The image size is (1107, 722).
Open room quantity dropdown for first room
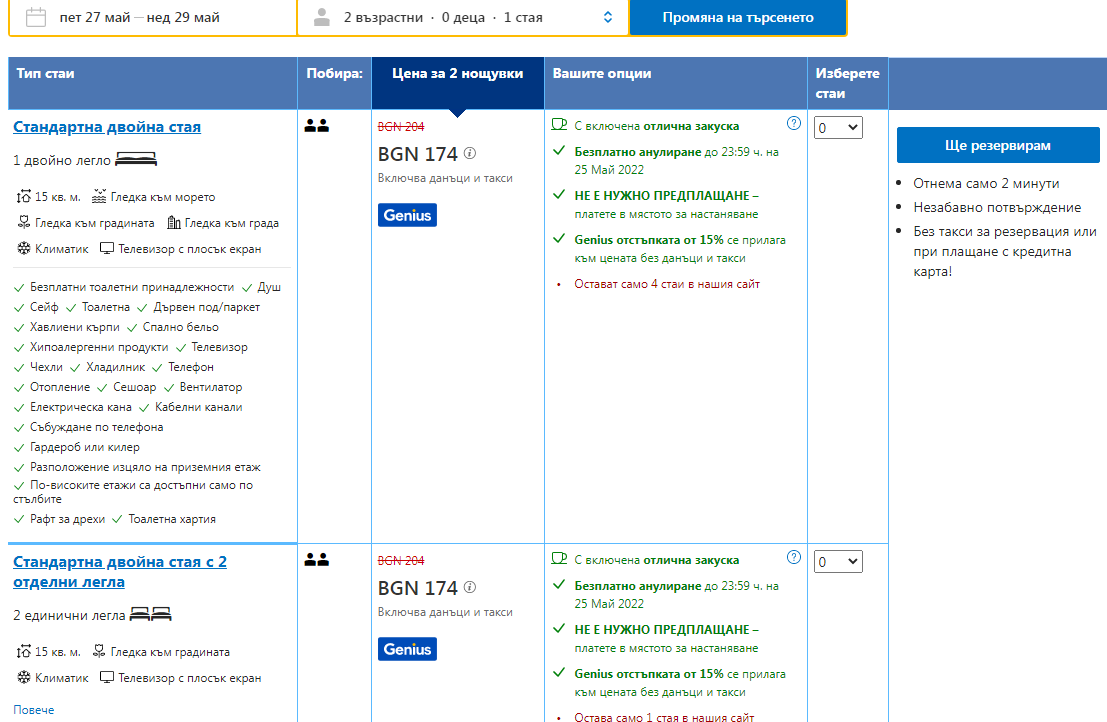tap(838, 128)
